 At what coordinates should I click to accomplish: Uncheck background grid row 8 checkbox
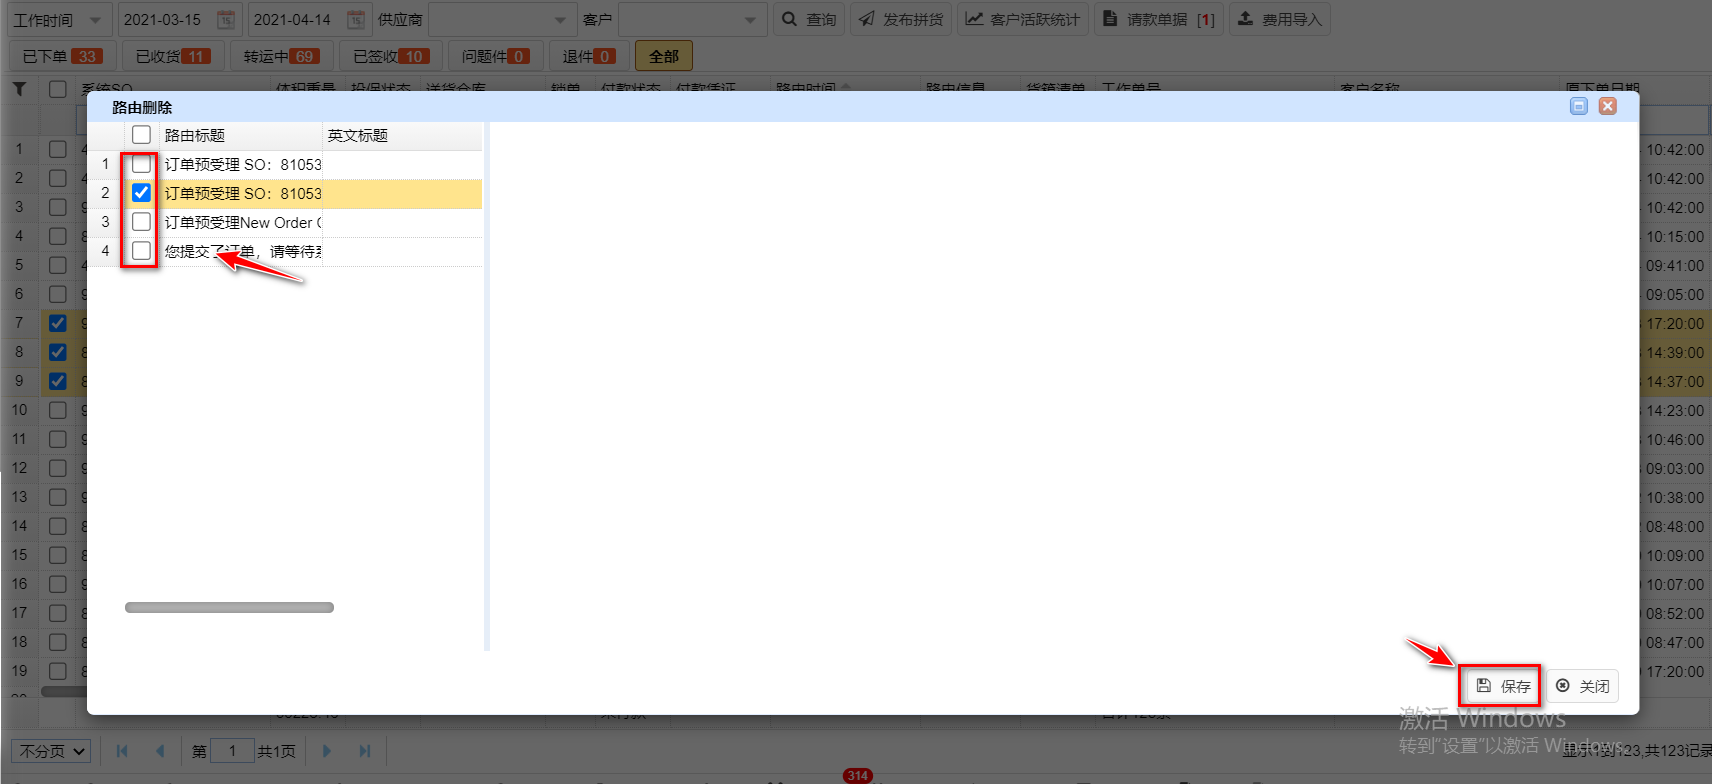point(58,352)
